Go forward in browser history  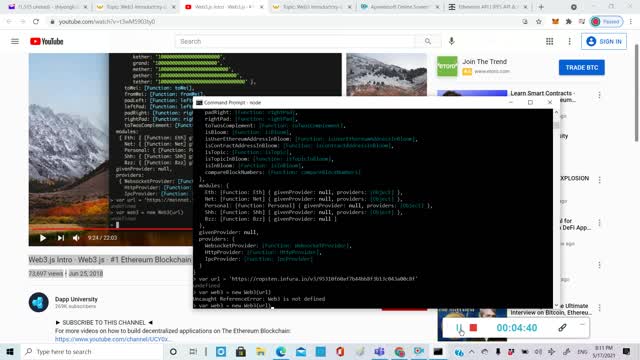(22, 22)
